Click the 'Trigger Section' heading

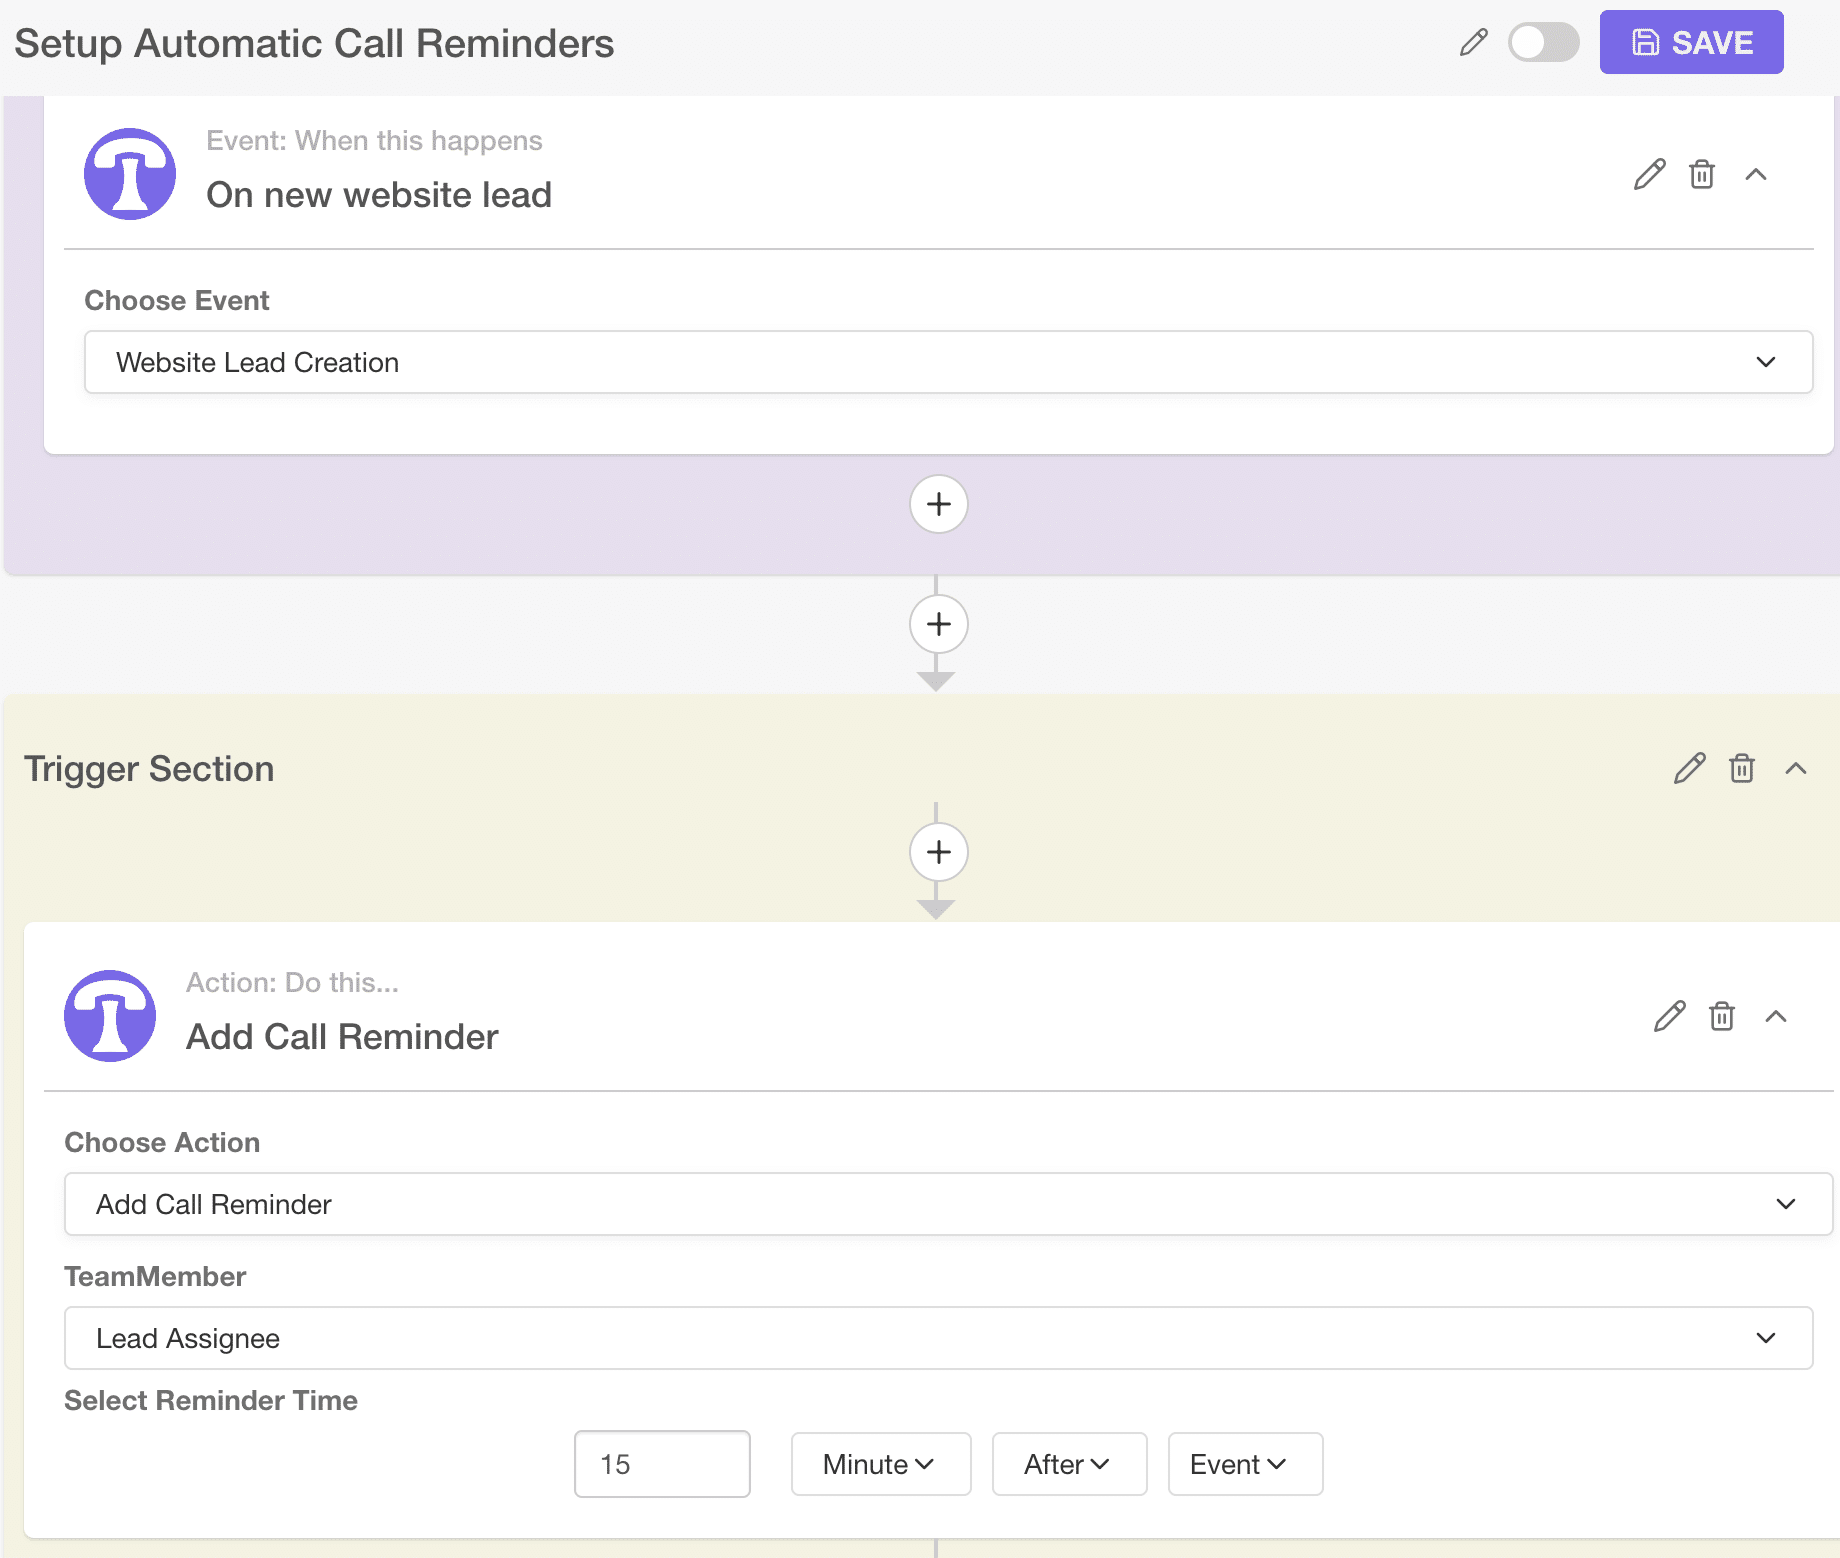[149, 769]
